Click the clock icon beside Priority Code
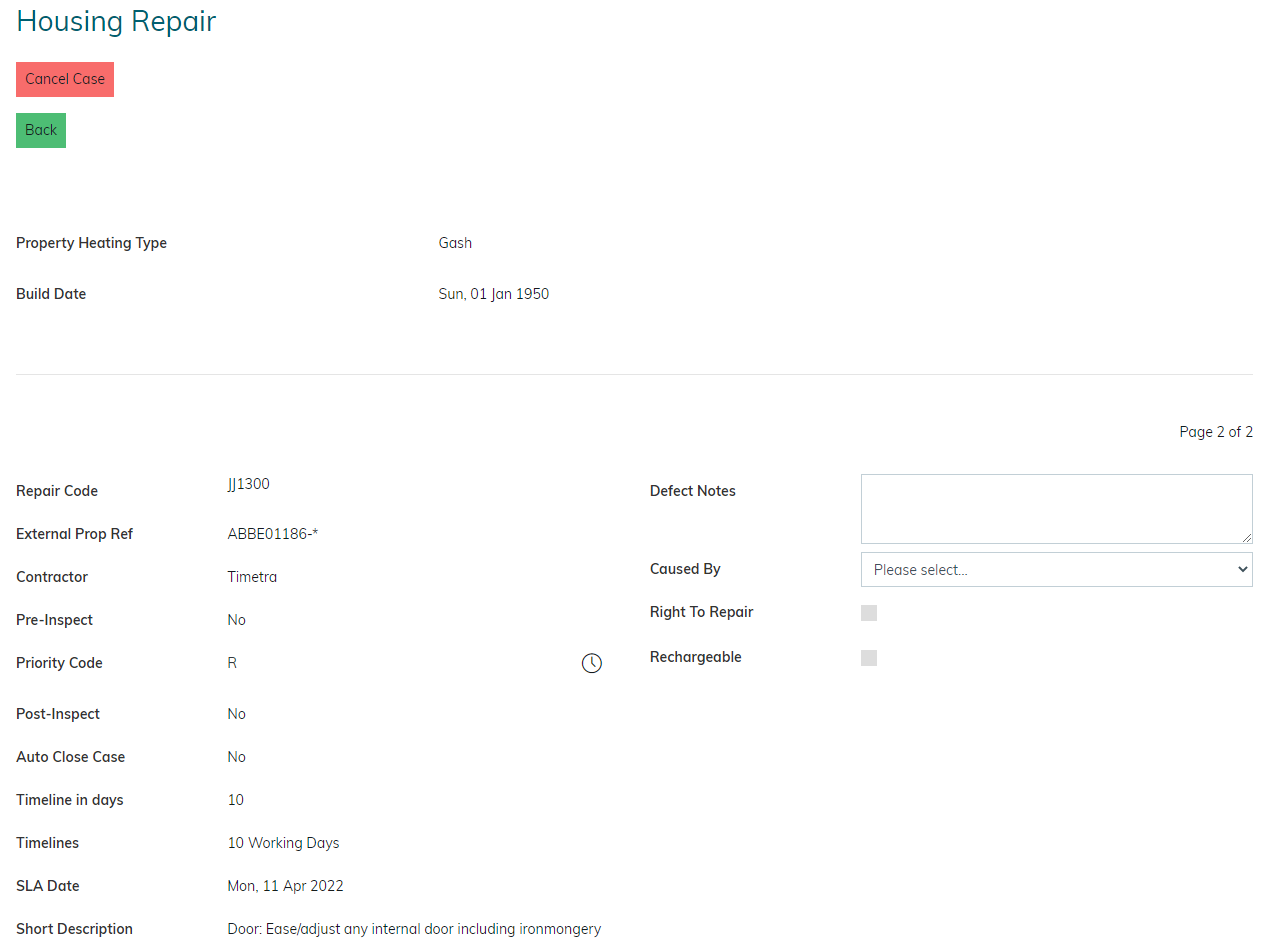The height and width of the screenshot is (945, 1272). click(x=592, y=663)
